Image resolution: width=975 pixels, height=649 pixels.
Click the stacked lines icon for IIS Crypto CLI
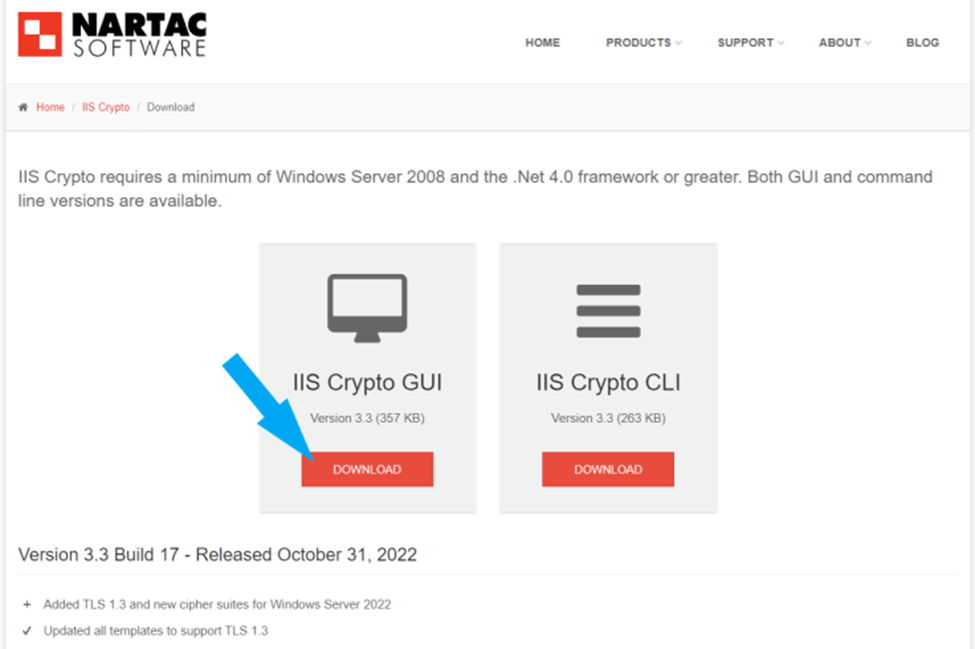[x=608, y=311]
